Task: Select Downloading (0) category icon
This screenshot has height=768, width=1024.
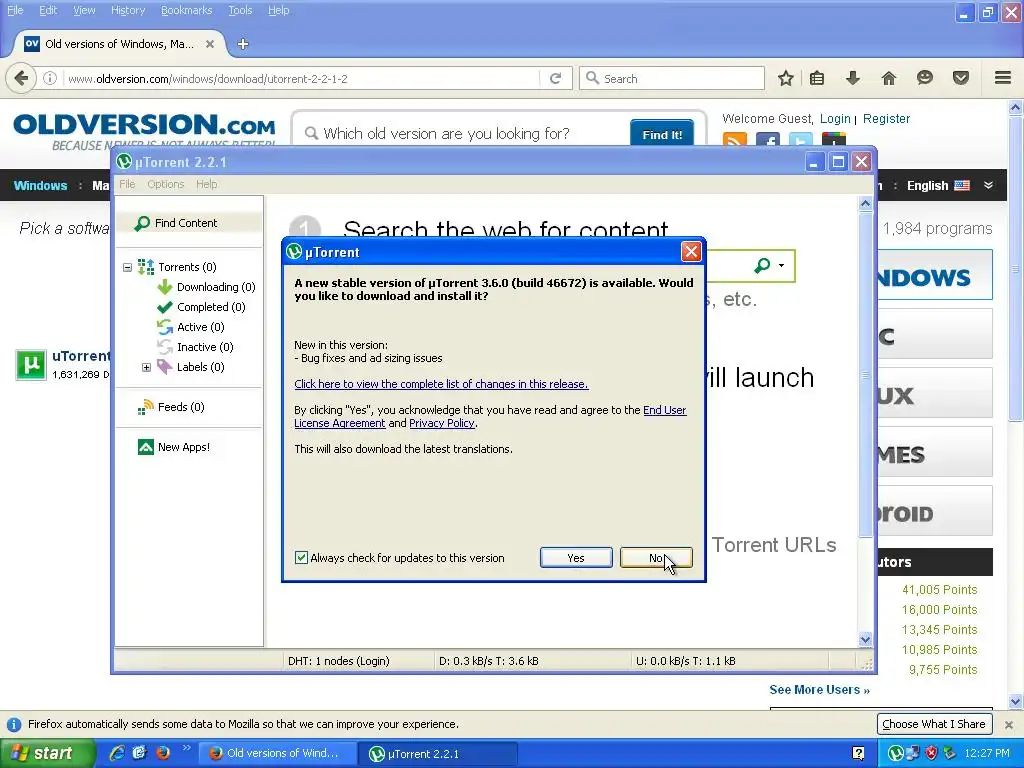Action: (165, 287)
